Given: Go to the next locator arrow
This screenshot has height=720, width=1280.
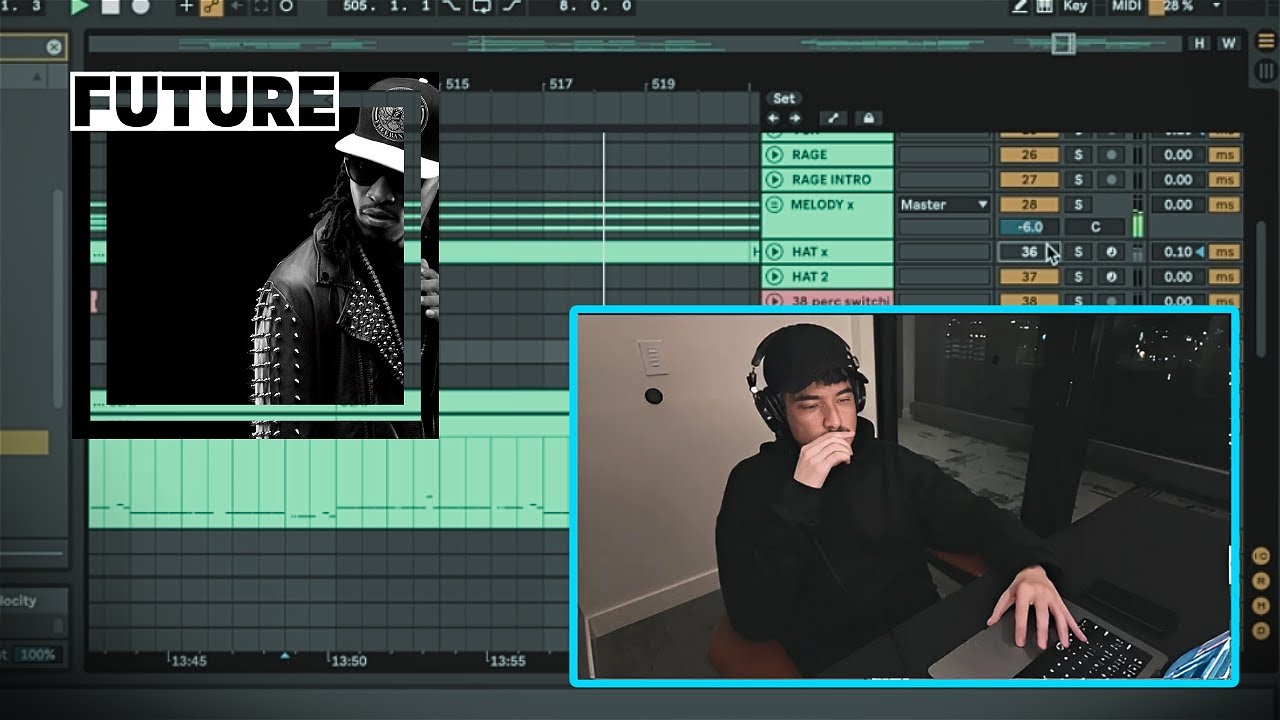Looking at the screenshot, I should point(794,118).
